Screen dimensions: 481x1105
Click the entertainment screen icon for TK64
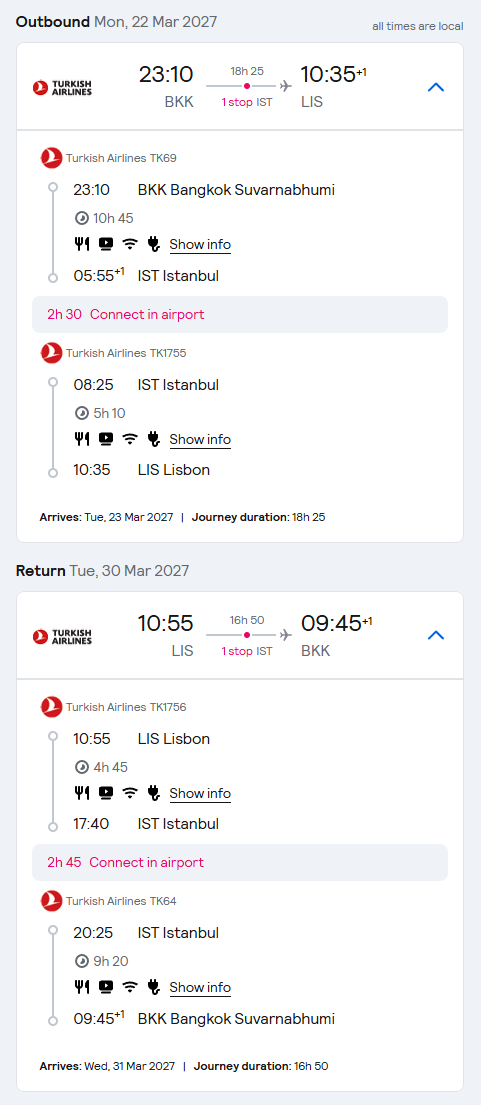coord(106,987)
